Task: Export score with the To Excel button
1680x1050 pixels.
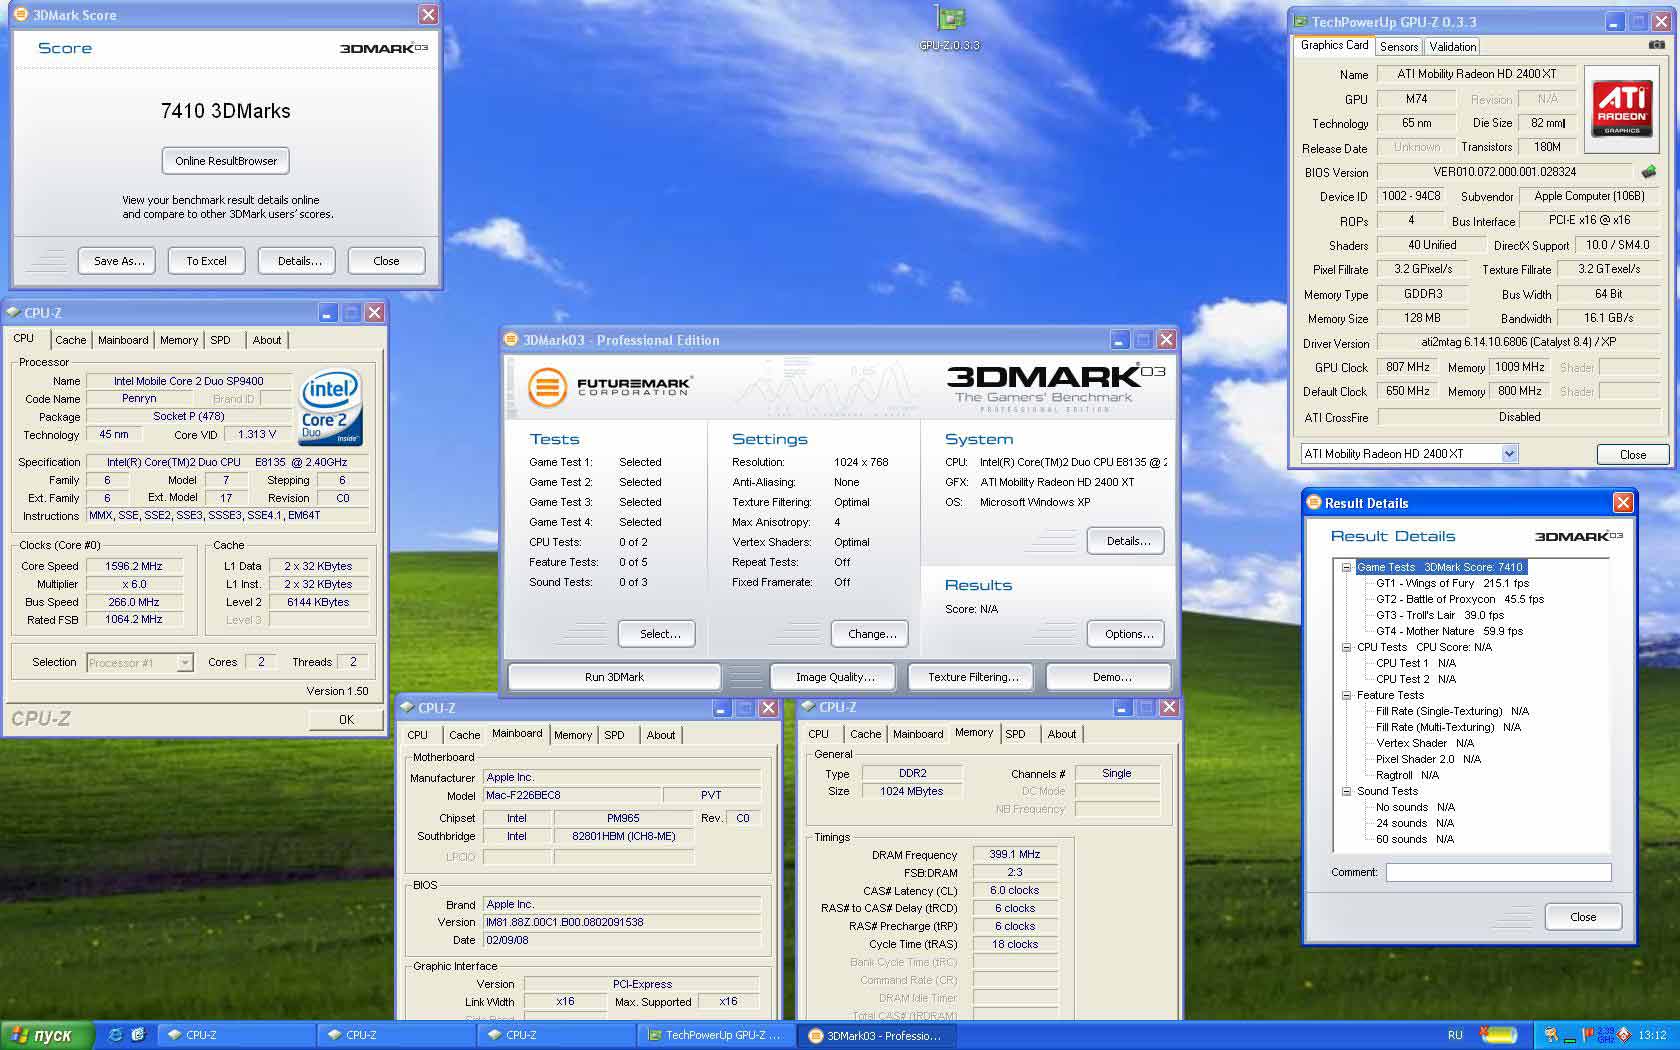Action: coord(206,261)
